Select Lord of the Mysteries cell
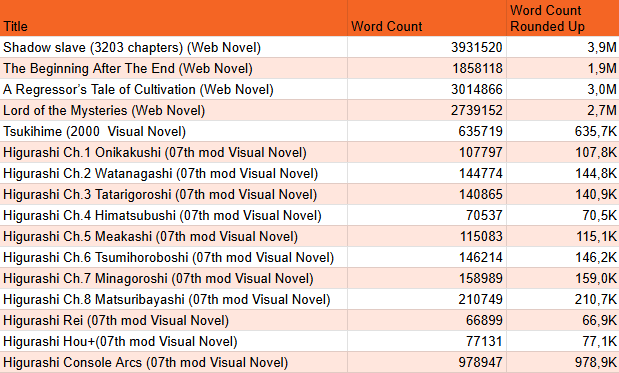 pos(174,110)
